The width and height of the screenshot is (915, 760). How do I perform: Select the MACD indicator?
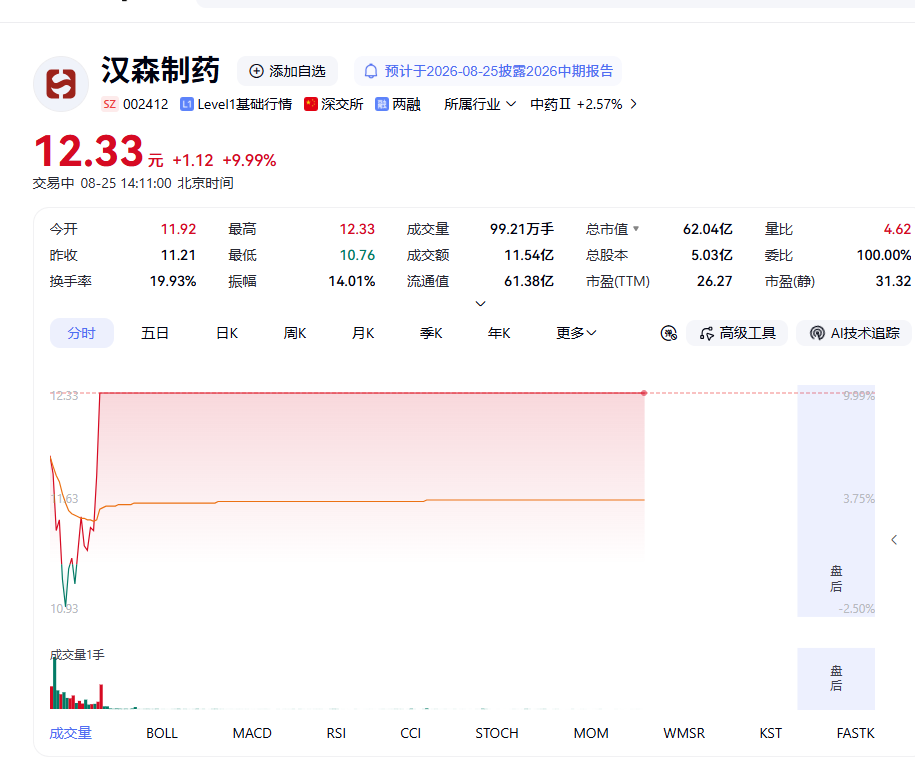tap(252, 733)
